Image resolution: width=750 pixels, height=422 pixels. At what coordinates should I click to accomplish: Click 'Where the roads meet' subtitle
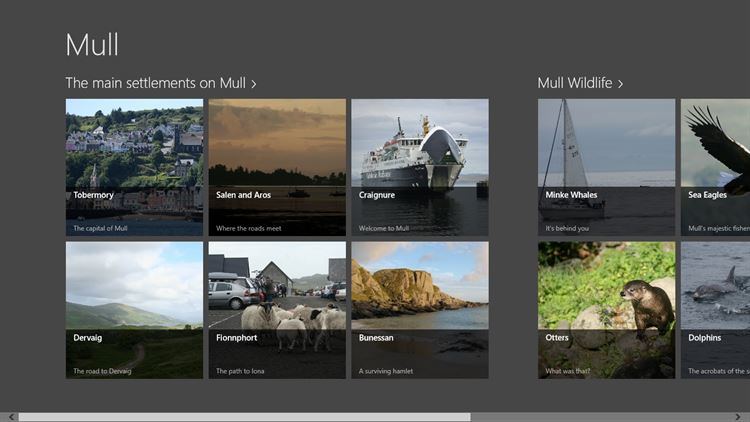[x=249, y=228]
